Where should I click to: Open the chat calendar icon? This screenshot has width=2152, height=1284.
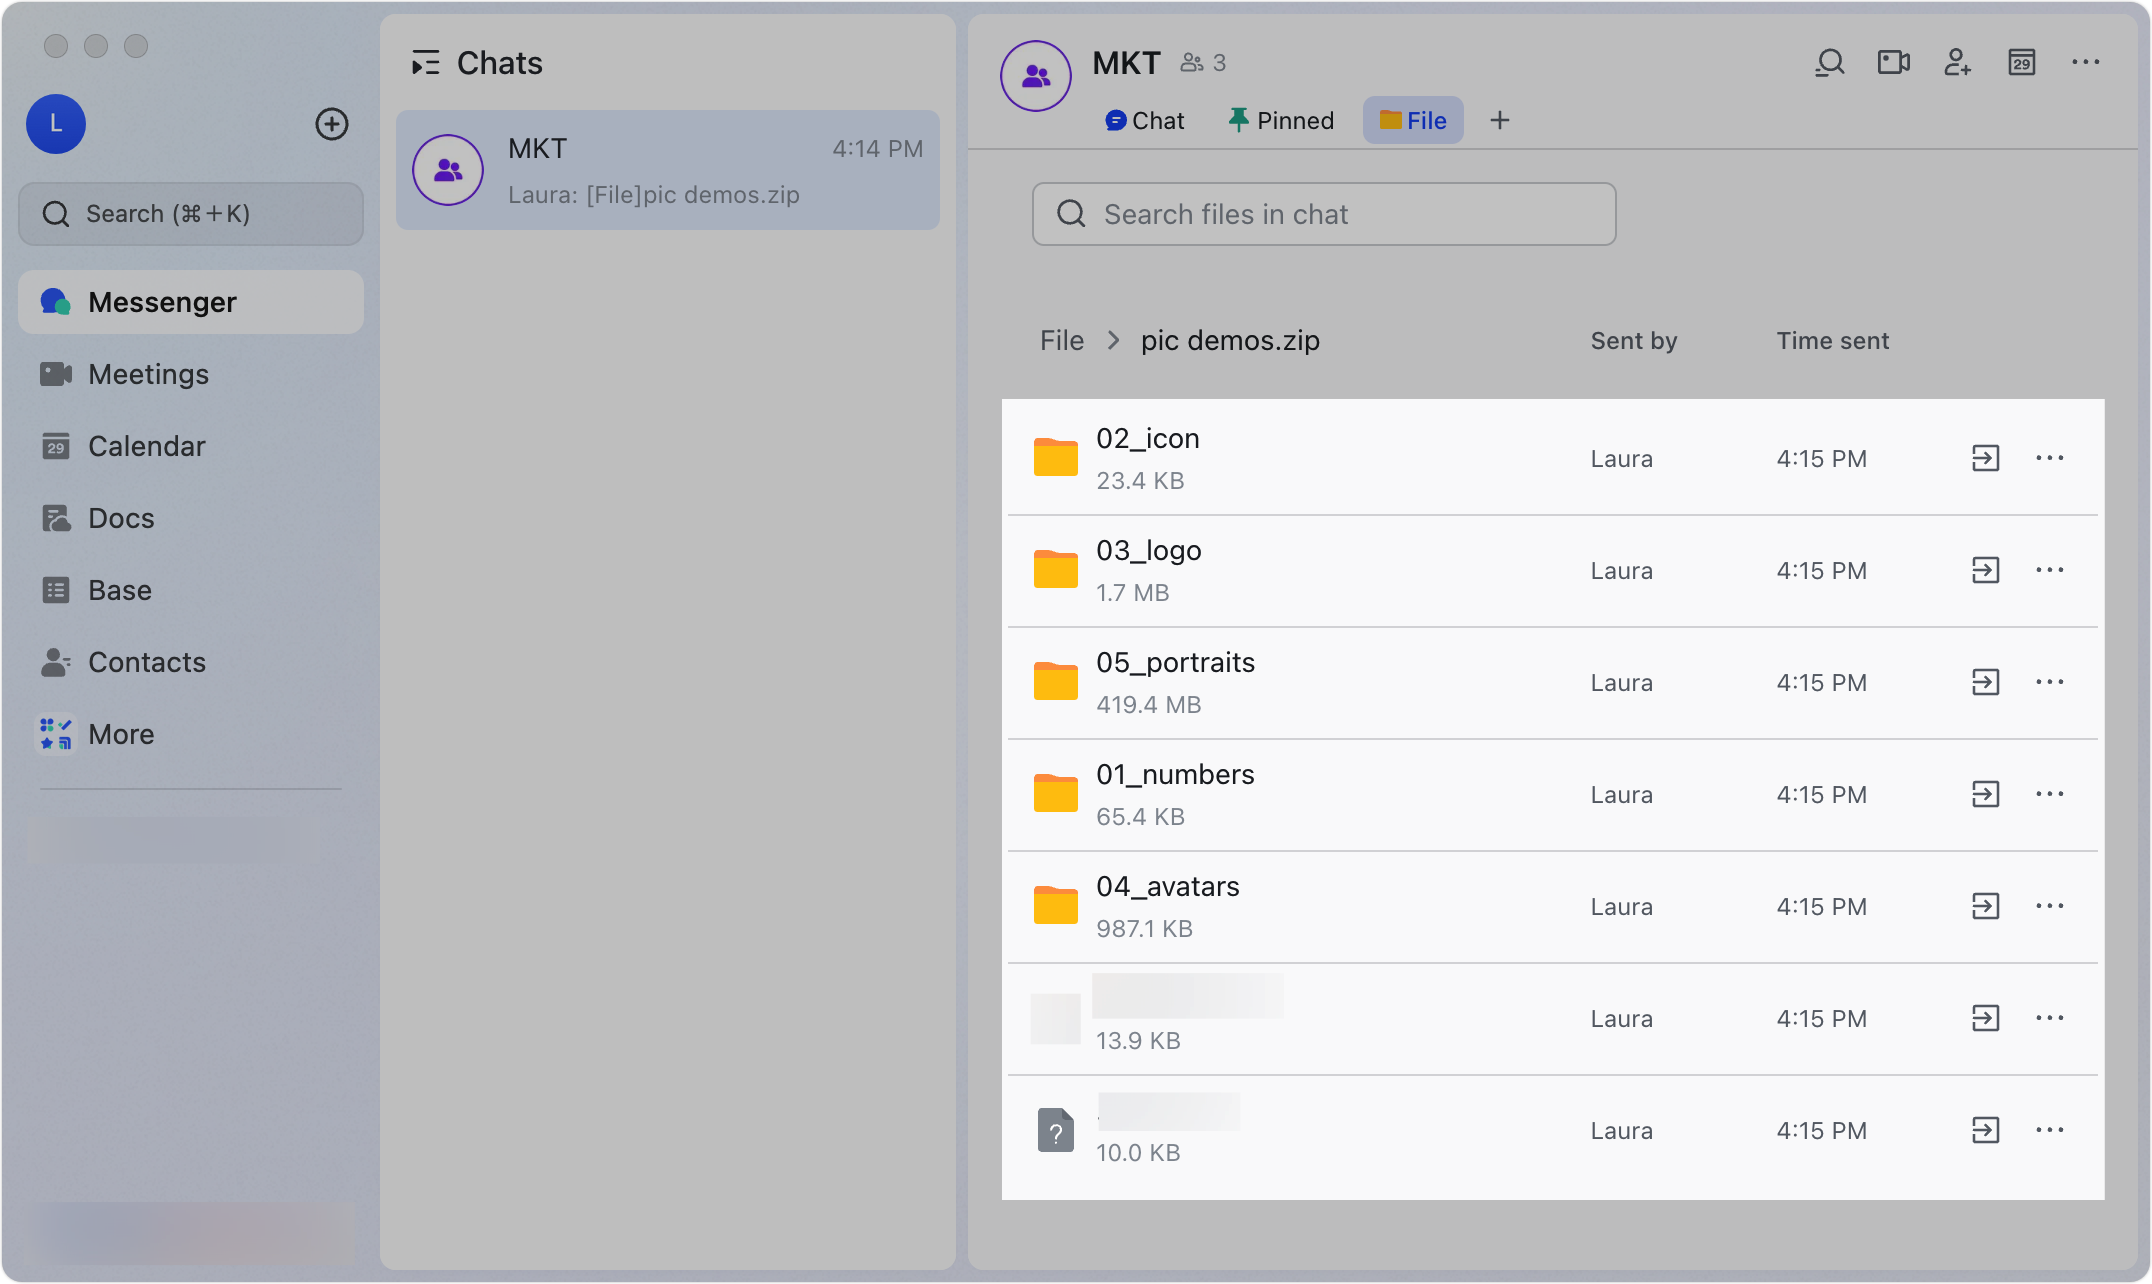[2022, 62]
